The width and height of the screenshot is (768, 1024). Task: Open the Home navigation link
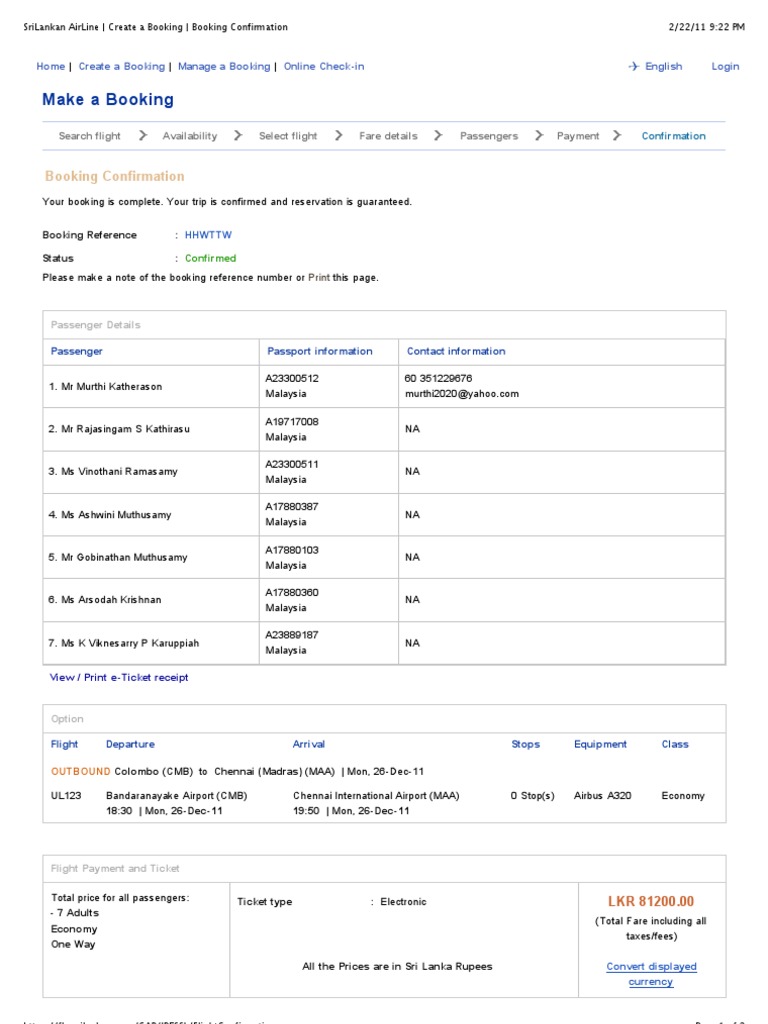pos(50,66)
